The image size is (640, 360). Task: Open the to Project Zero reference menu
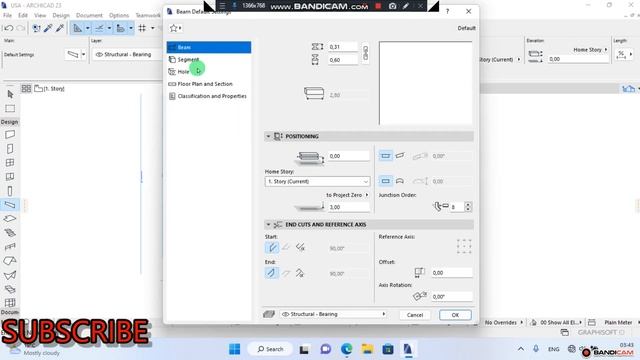347,195
